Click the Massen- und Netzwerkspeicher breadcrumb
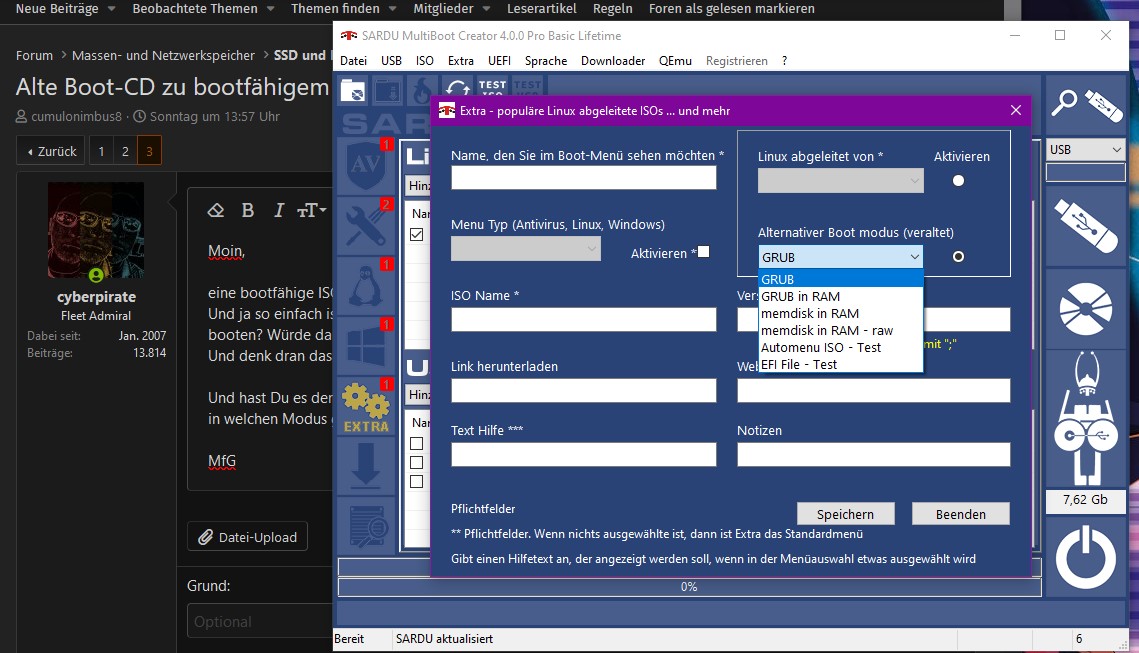Screen dimensions: 1139x653 (x=163, y=55)
